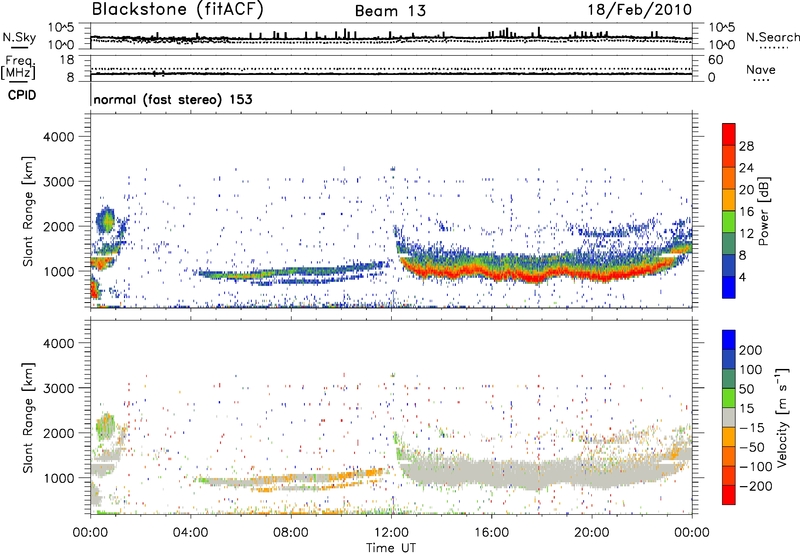
Task: Click the 04:00 time axis label
Action: click(x=190, y=533)
